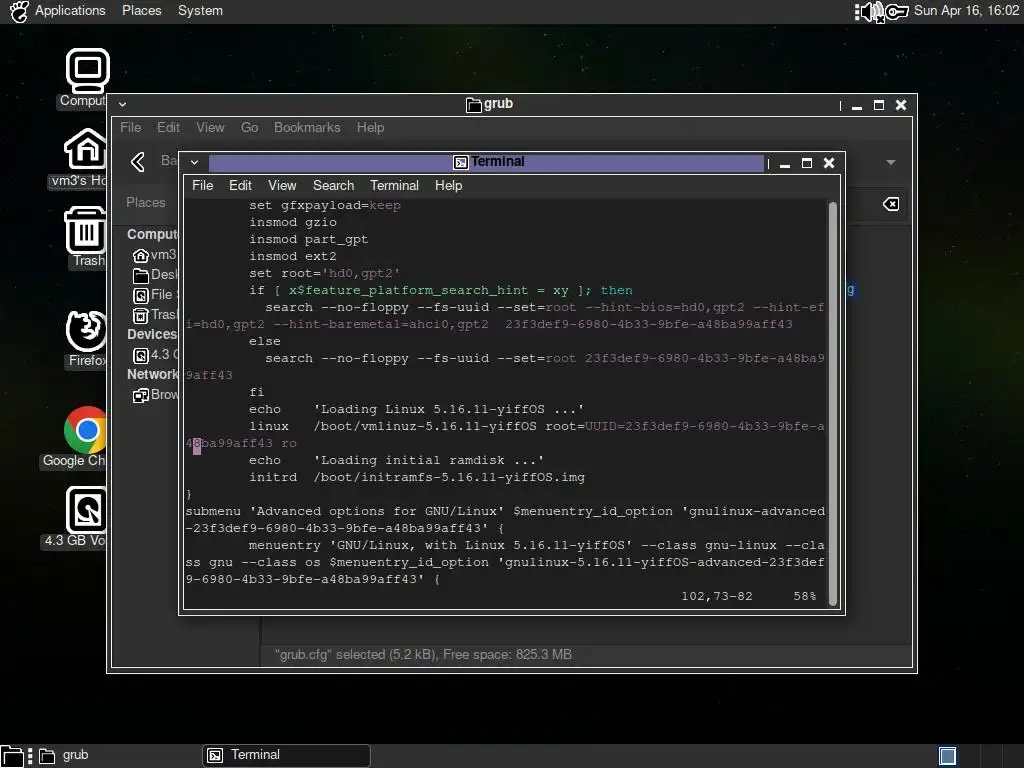The height and width of the screenshot is (768, 1024).
Task: Open Bookmarks menu in grub window
Action: point(307,127)
